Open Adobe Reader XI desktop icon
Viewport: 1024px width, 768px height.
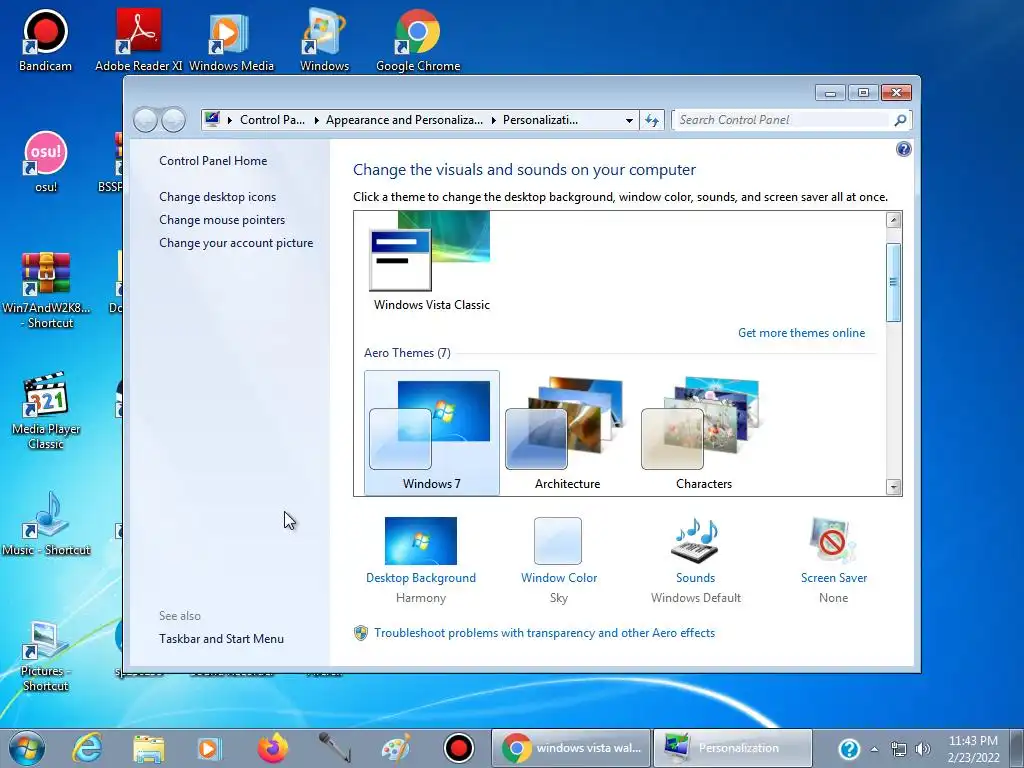pyautogui.click(x=138, y=40)
